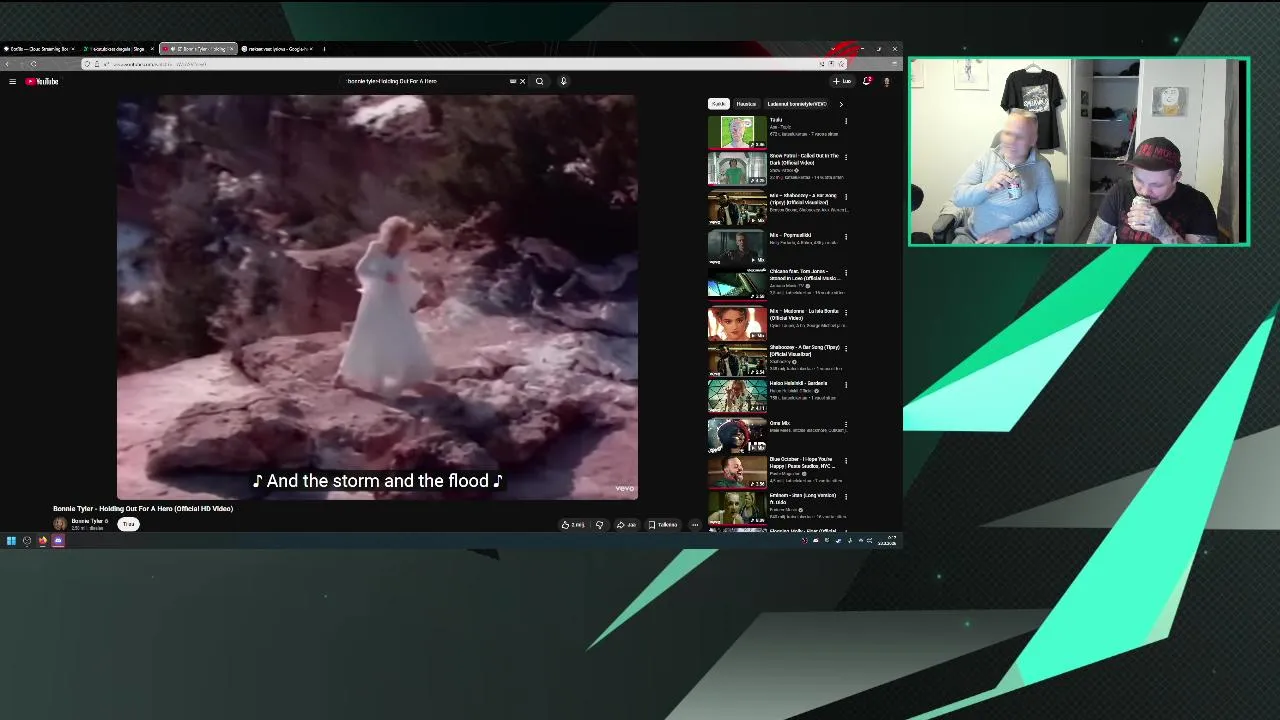Click the taskbar clock and date

[x=887, y=541]
